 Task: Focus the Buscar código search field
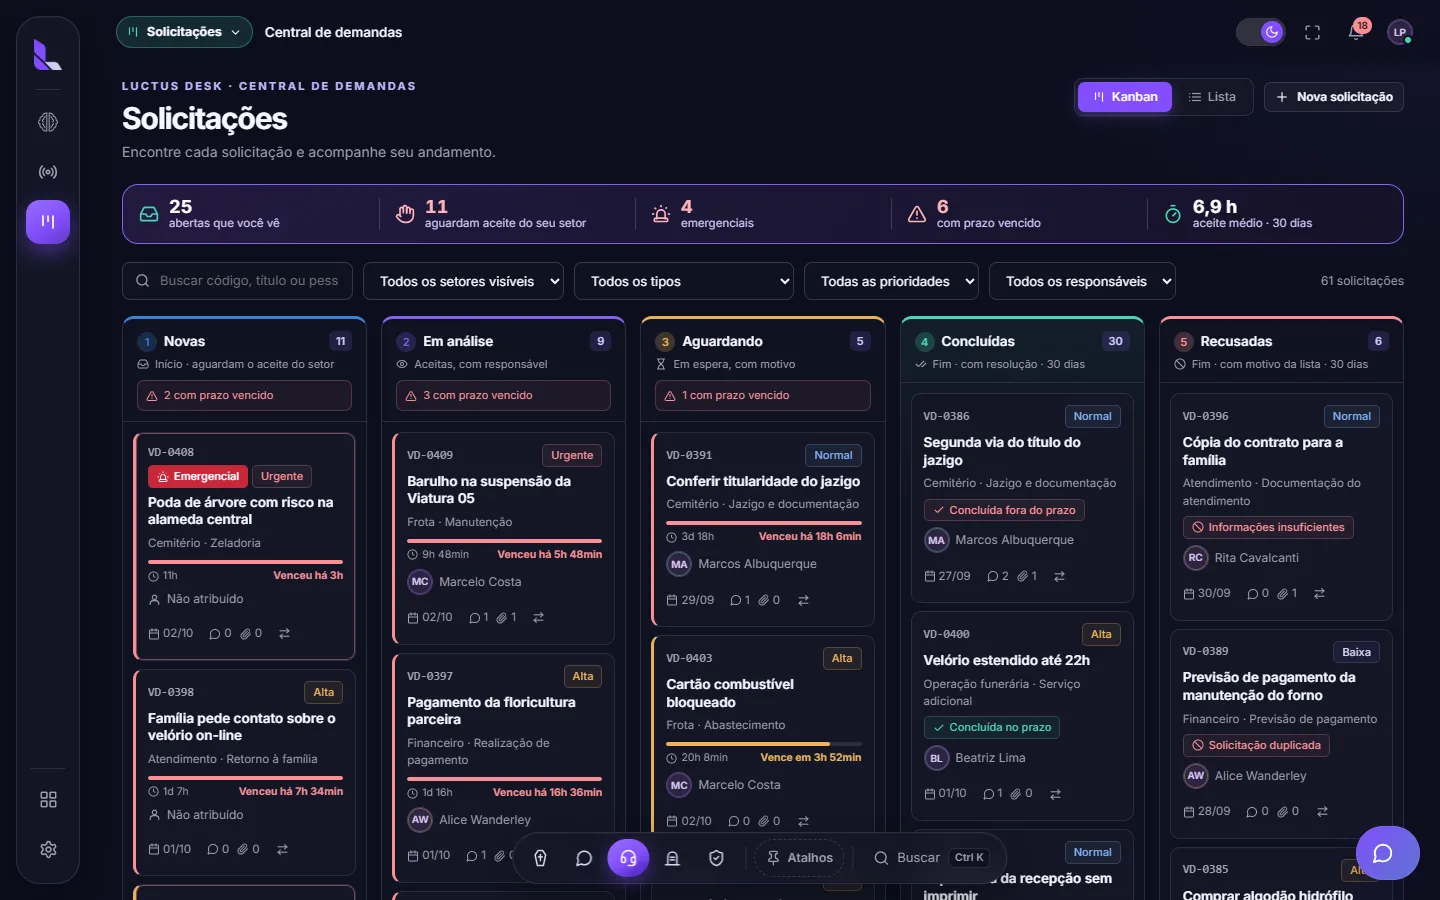click(237, 281)
